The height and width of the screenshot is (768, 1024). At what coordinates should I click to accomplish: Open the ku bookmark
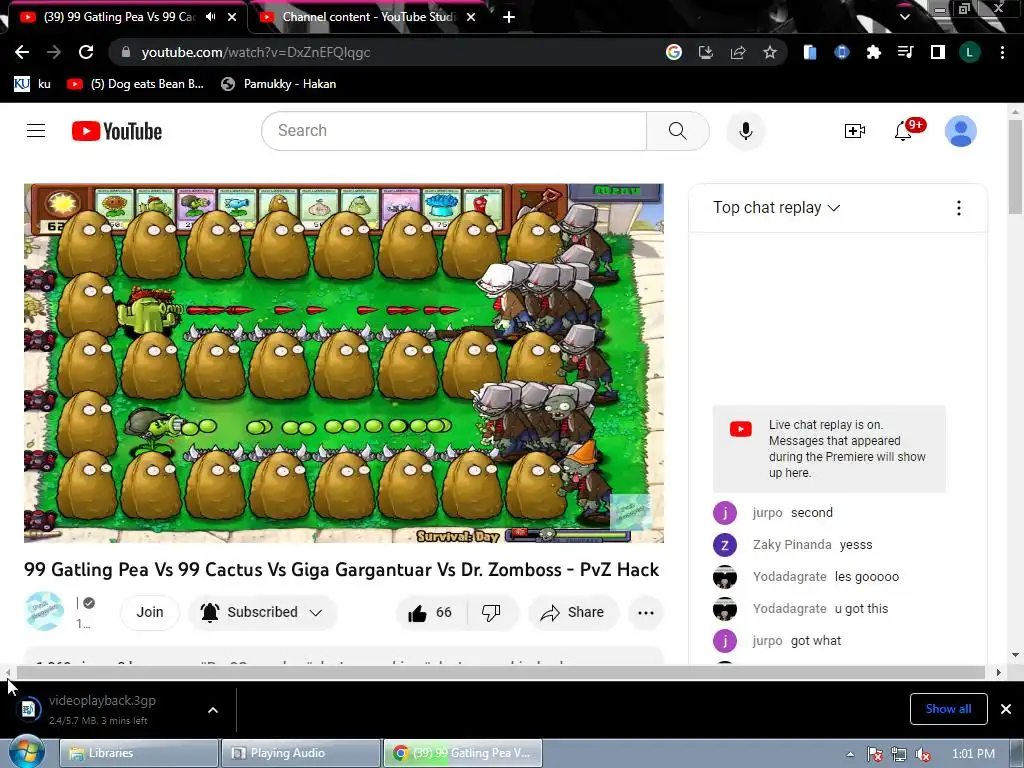[33, 84]
